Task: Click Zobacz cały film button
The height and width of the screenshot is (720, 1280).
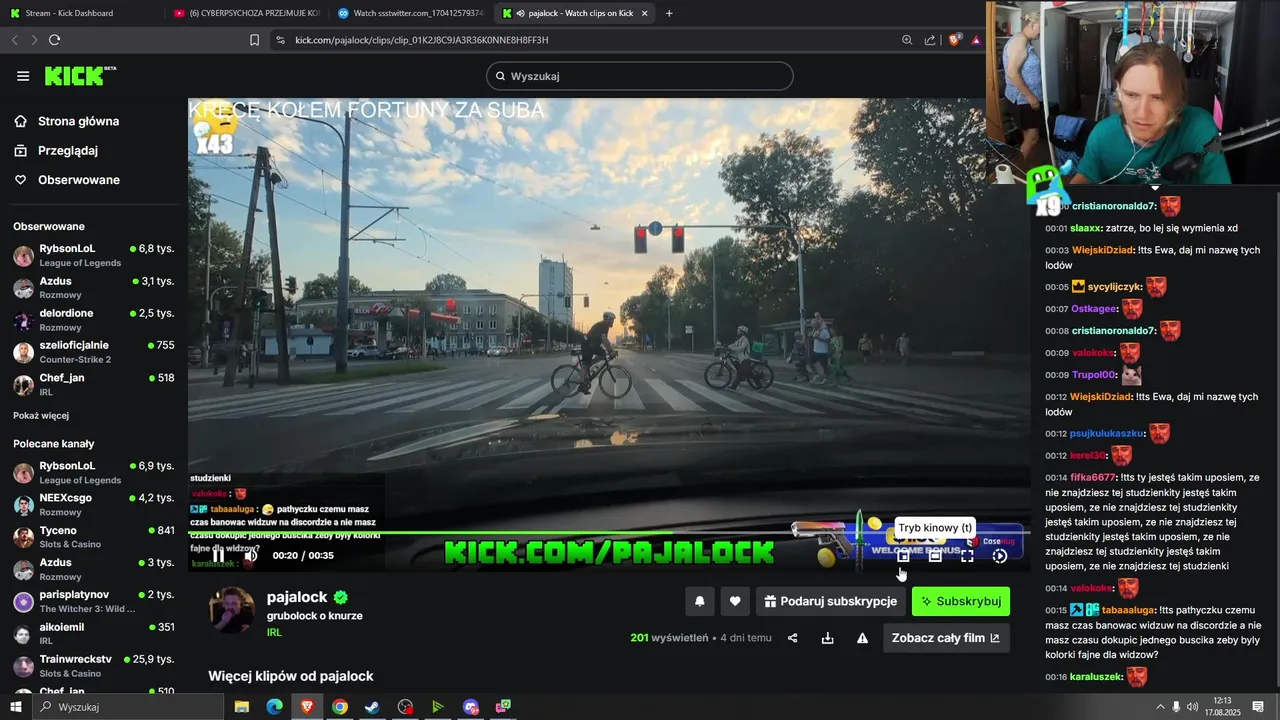Action: (946, 638)
